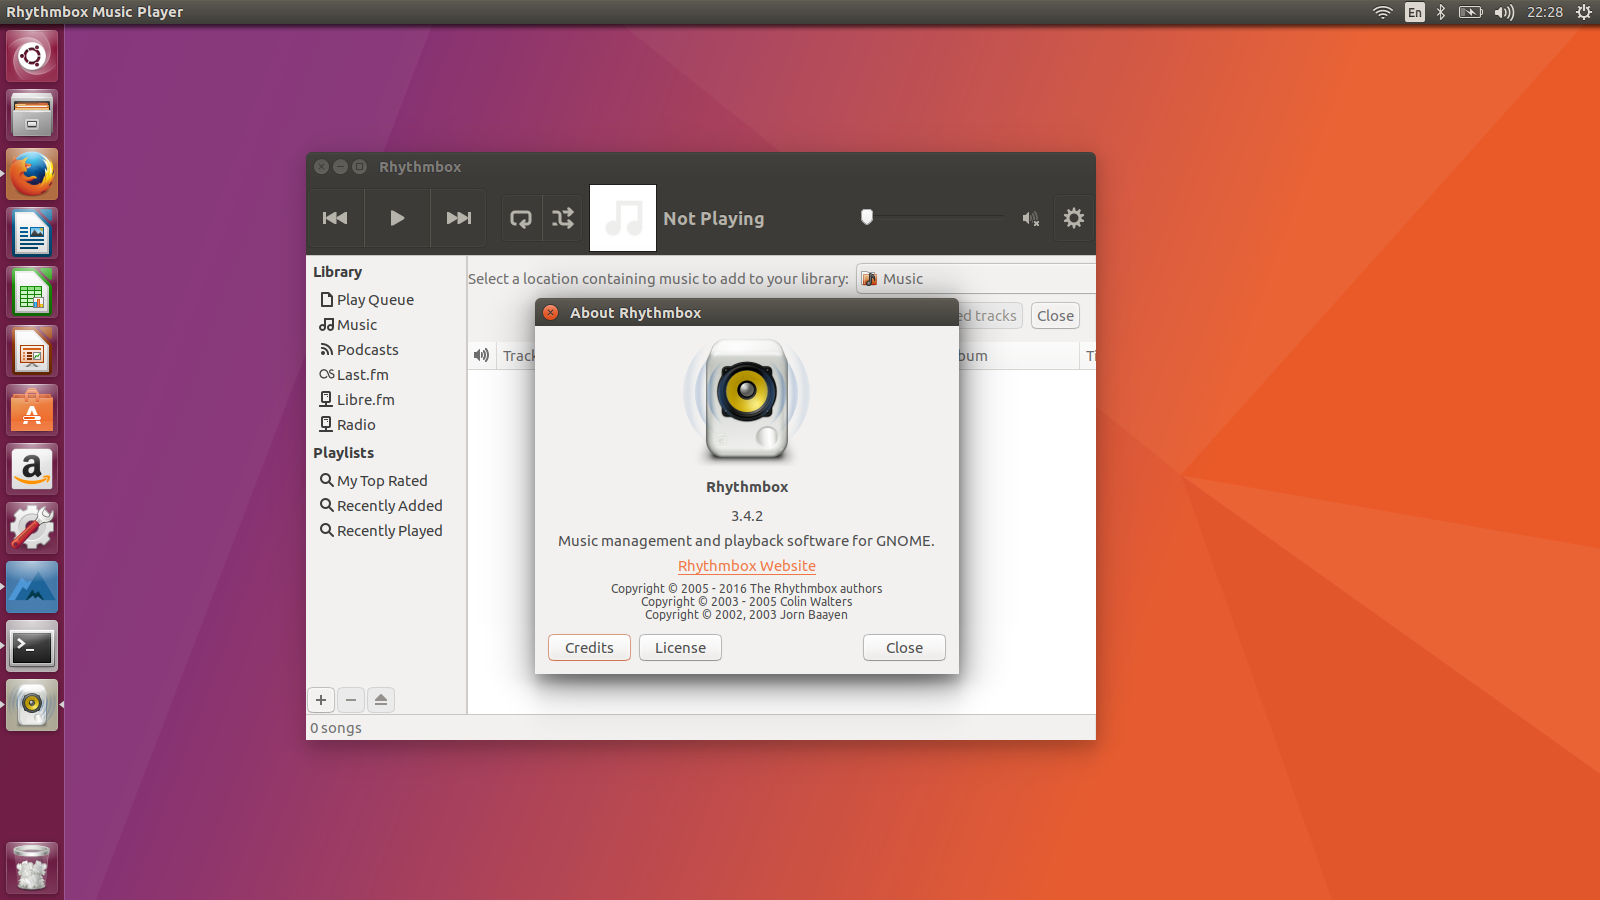Remove playlist with the minus button
Image resolution: width=1600 pixels, height=900 pixels.
[351, 700]
